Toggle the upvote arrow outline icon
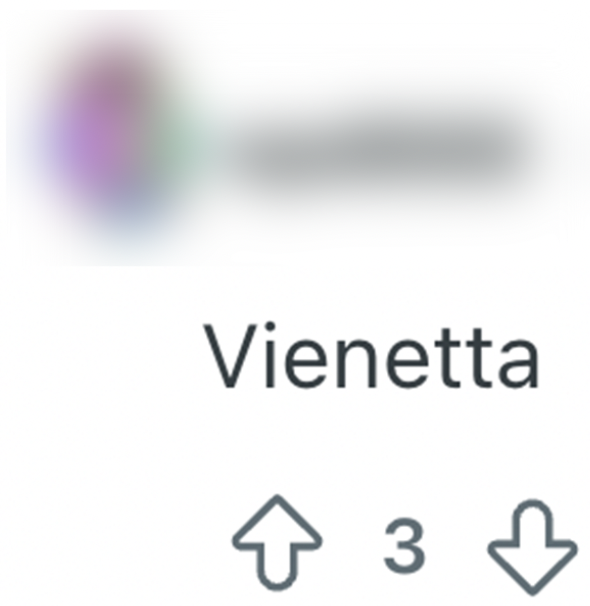Viewport: 590px width, 606px height. (277, 542)
